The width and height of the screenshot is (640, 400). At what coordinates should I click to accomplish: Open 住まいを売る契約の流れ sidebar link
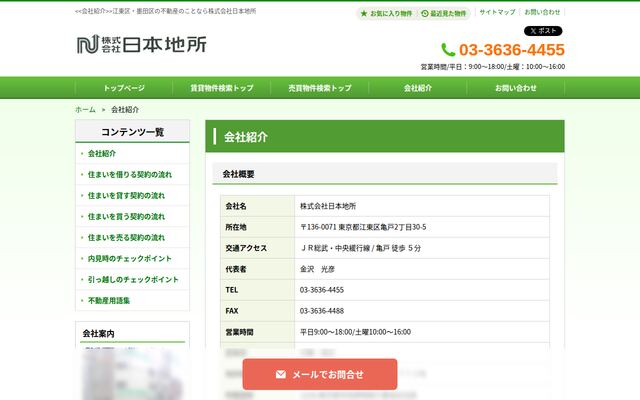126,238
